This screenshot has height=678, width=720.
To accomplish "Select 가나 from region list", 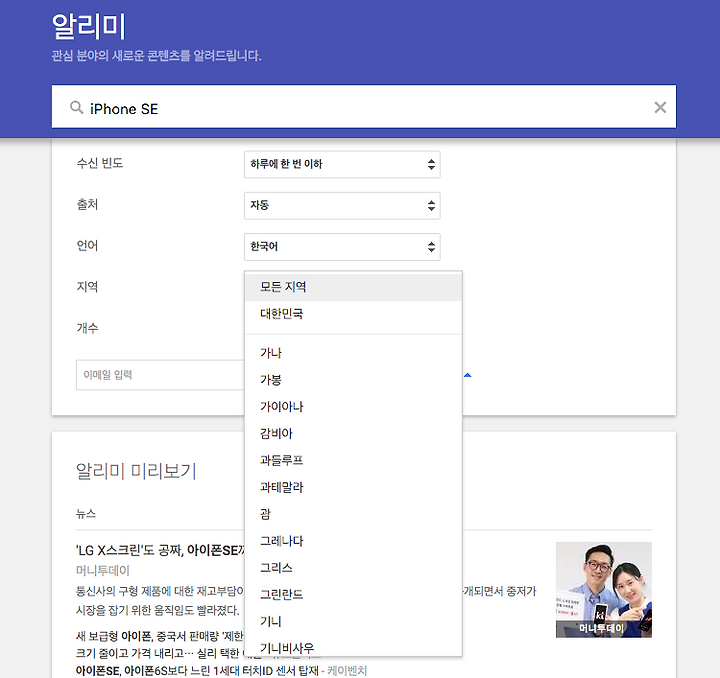I will pos(353,353).
